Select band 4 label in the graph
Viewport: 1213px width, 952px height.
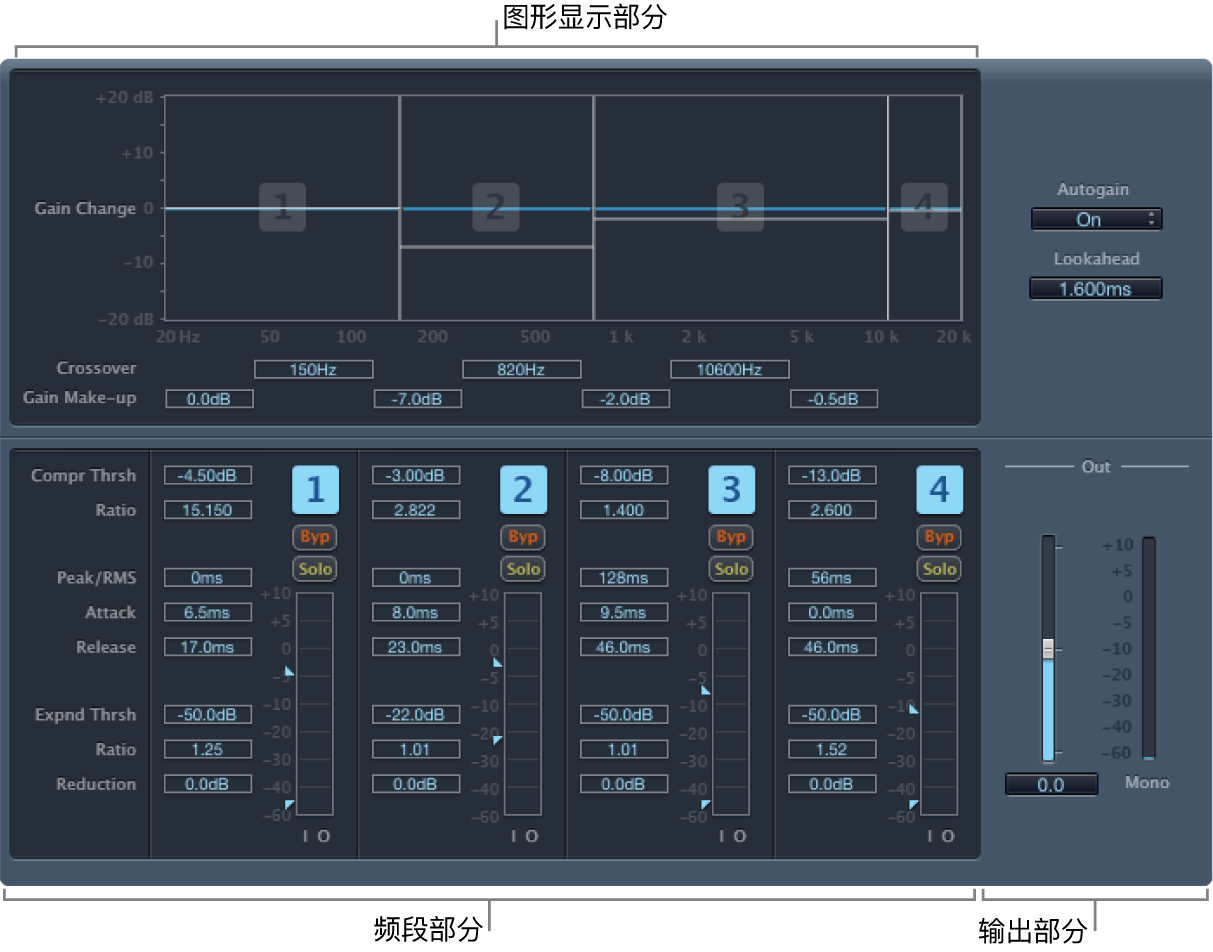coord(924,207)
